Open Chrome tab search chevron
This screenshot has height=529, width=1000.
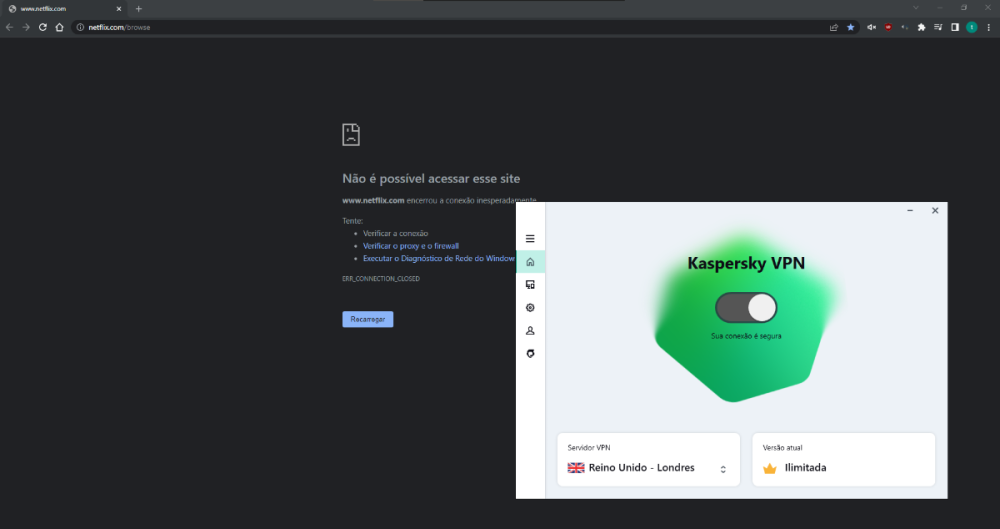916,8
